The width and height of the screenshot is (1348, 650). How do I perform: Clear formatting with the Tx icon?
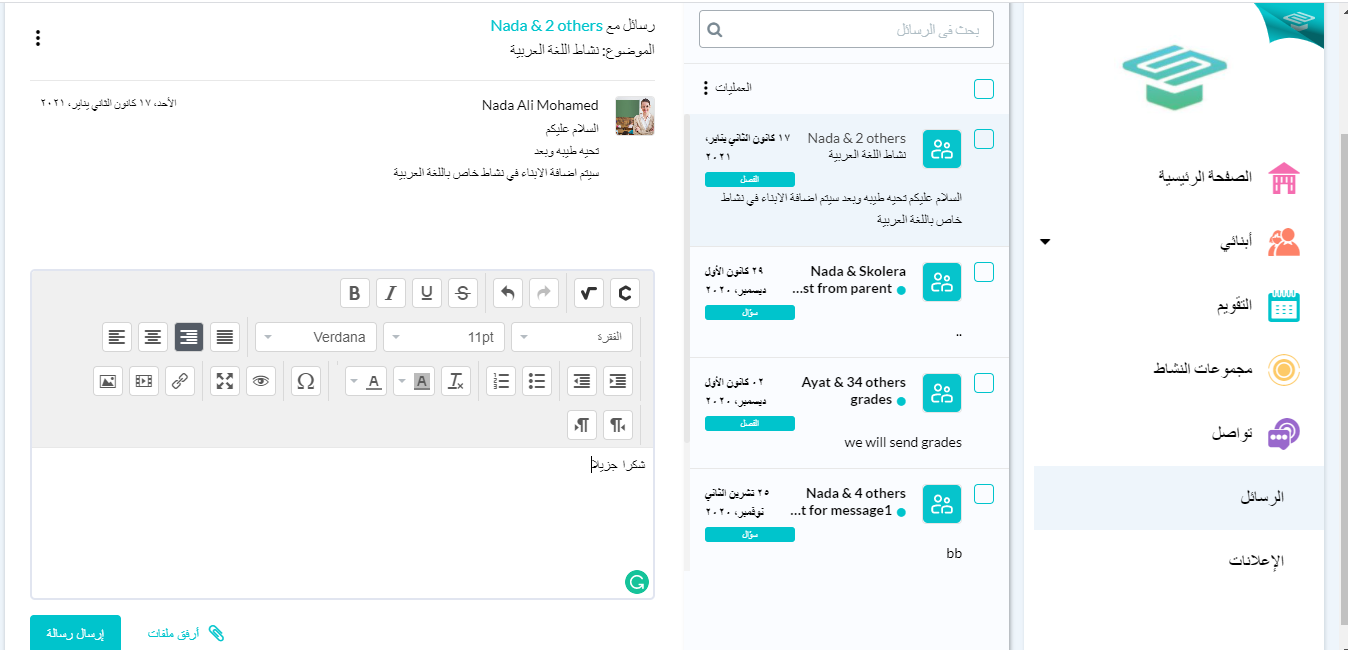455,381
